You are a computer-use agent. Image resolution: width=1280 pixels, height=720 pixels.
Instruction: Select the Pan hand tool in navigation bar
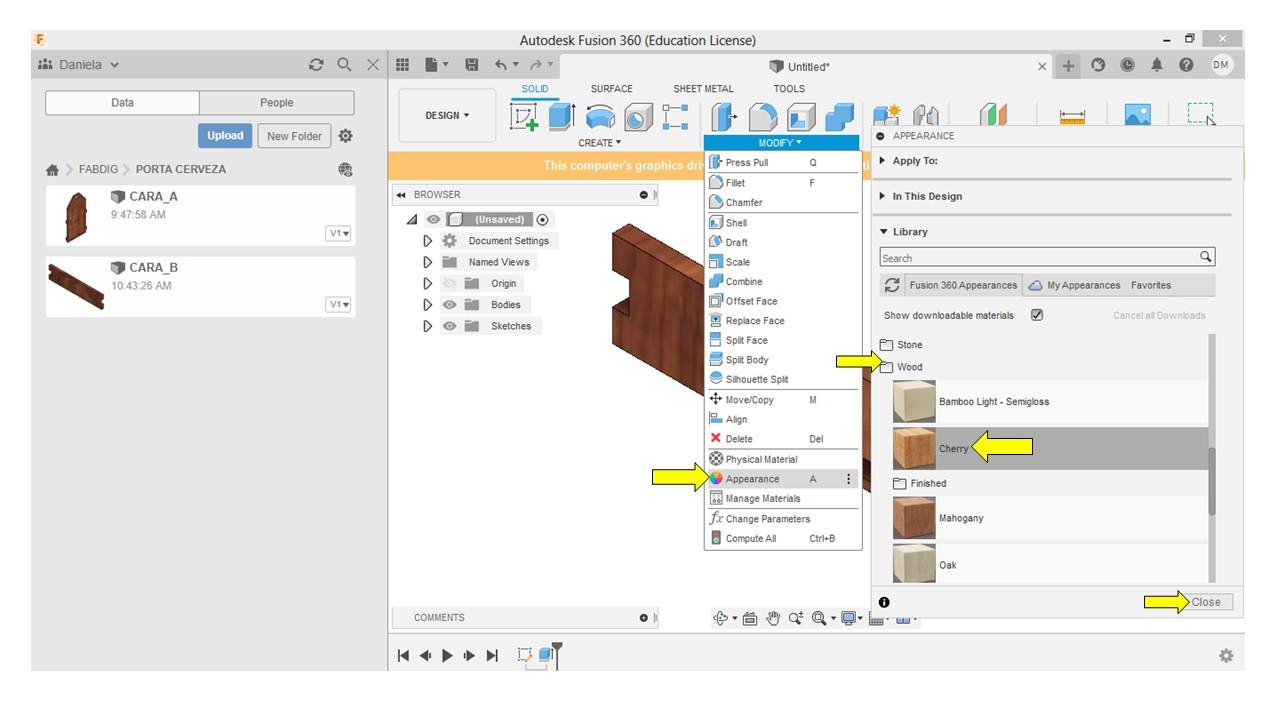(773, 618)
